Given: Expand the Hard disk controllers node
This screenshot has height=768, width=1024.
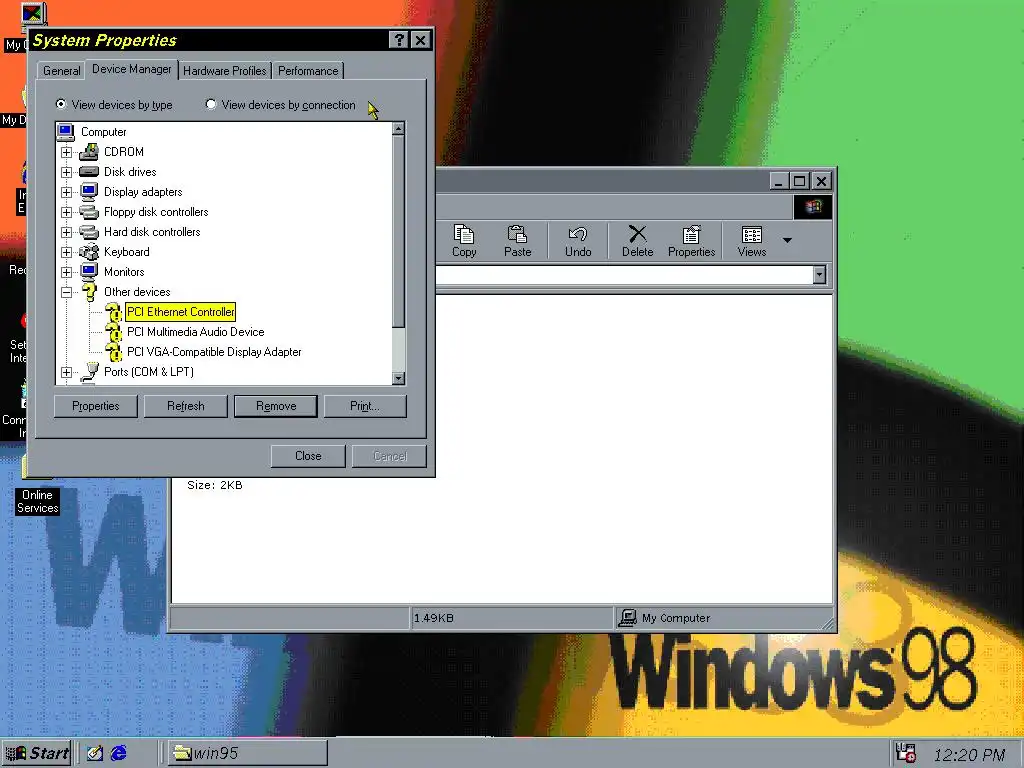Looking at the screenshot, I should click(66, 232).
